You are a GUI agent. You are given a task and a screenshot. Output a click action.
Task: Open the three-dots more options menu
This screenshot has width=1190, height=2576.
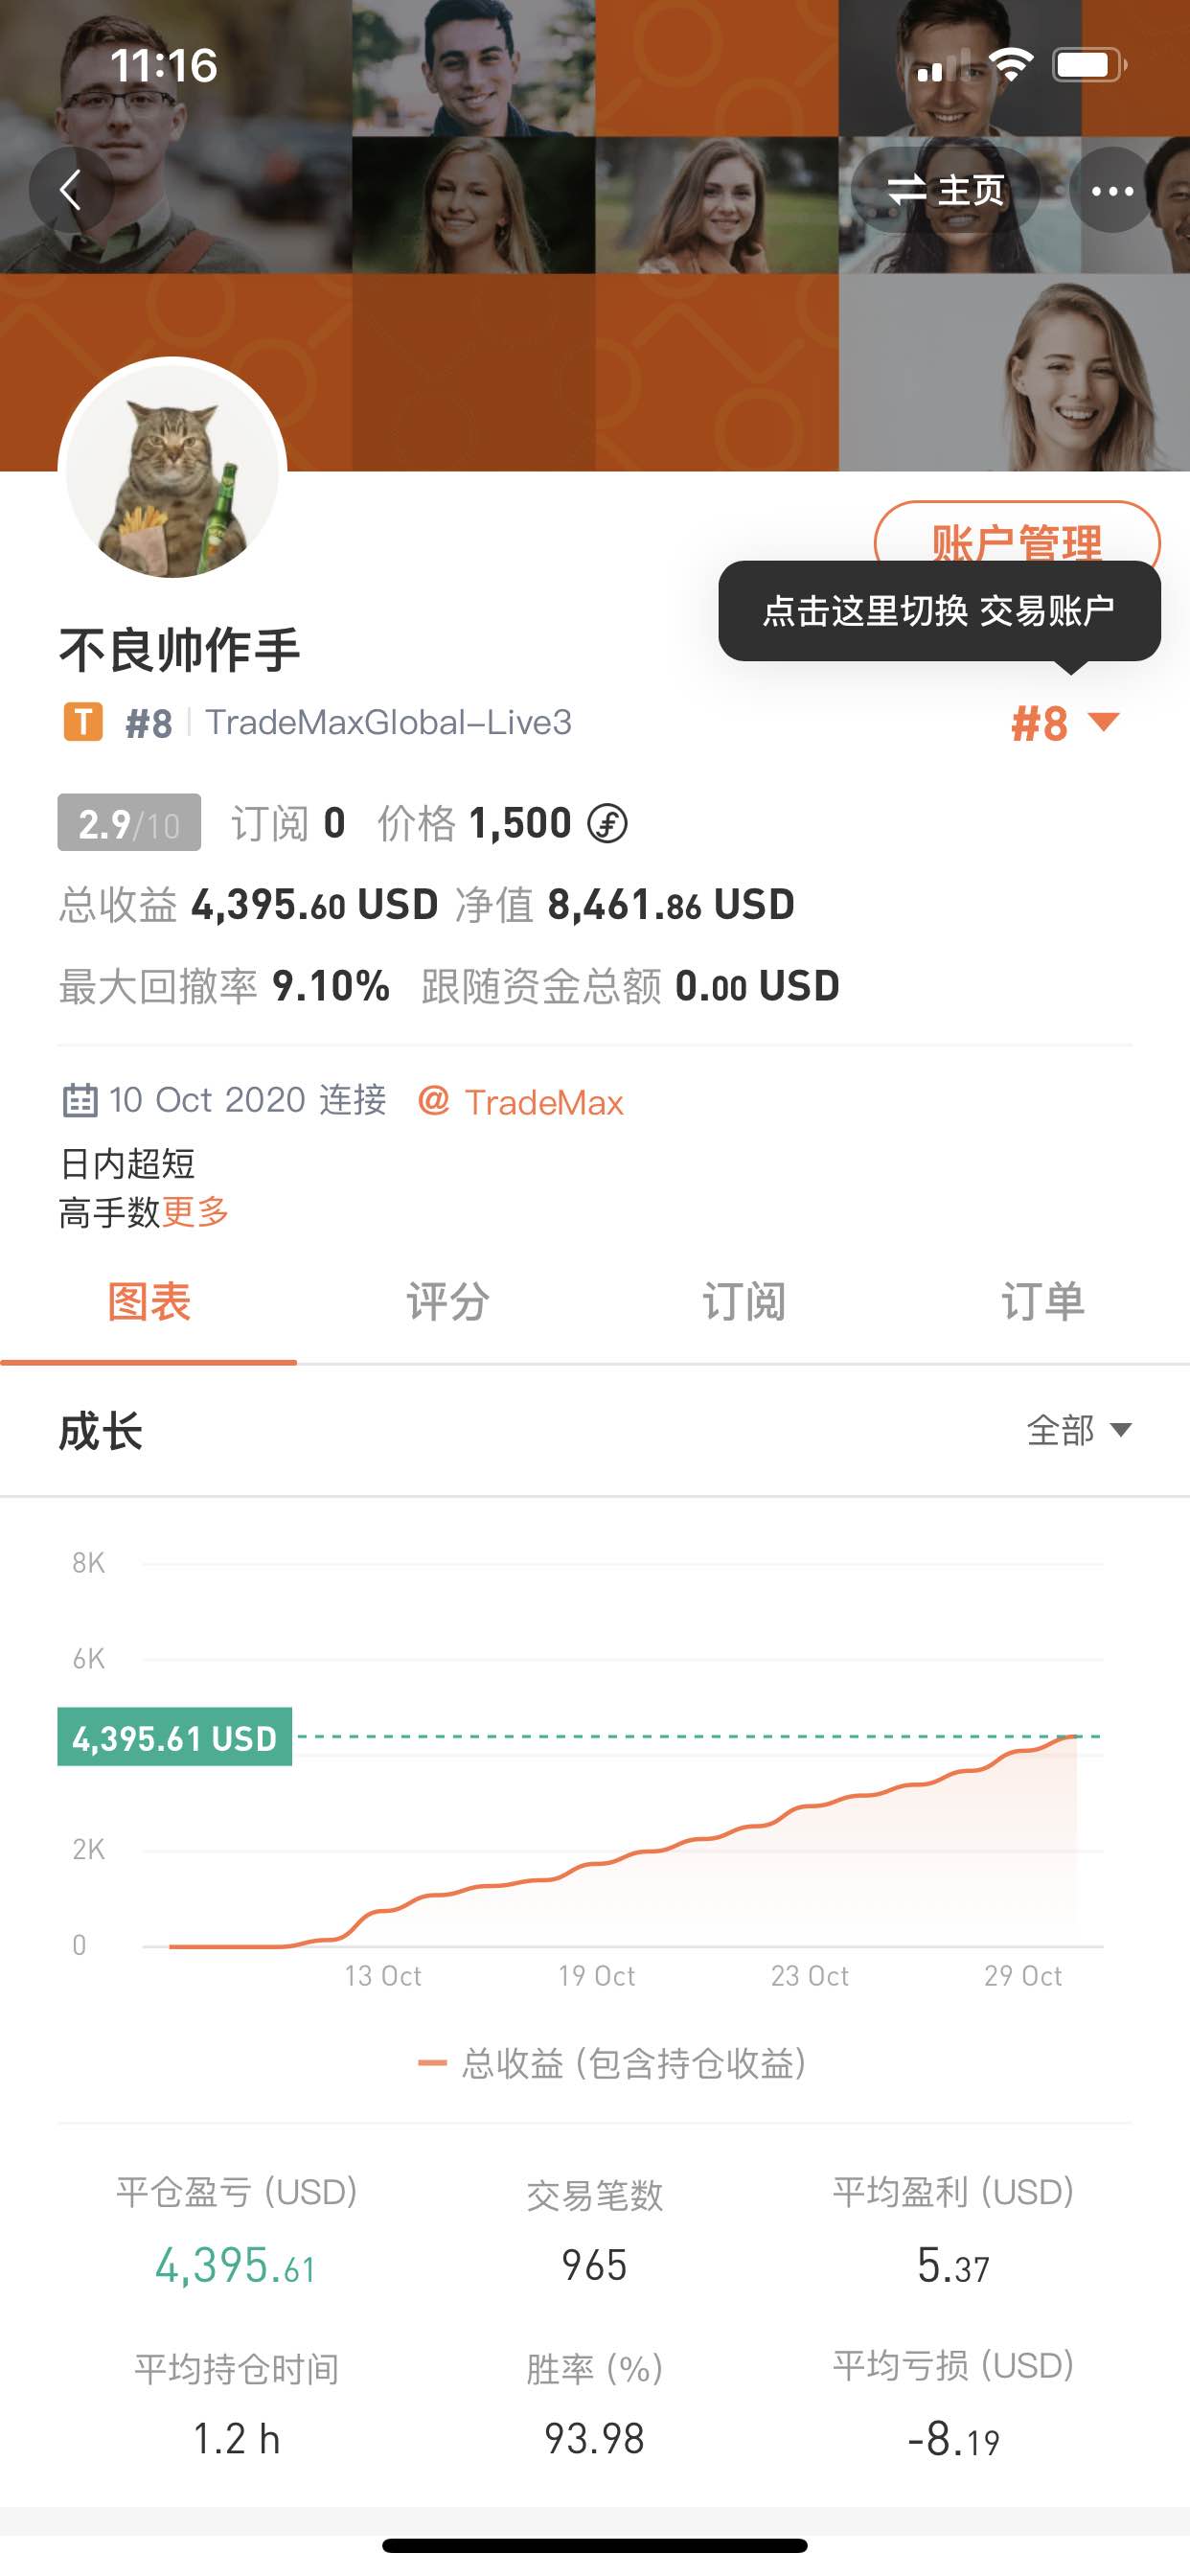coord(1112,190)
